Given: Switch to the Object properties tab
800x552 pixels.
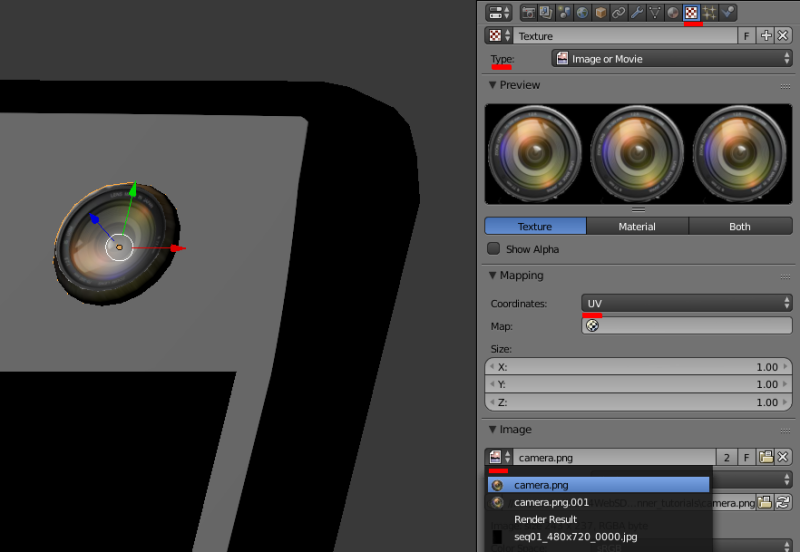Looking at the screenshot, I should [600, 12].
